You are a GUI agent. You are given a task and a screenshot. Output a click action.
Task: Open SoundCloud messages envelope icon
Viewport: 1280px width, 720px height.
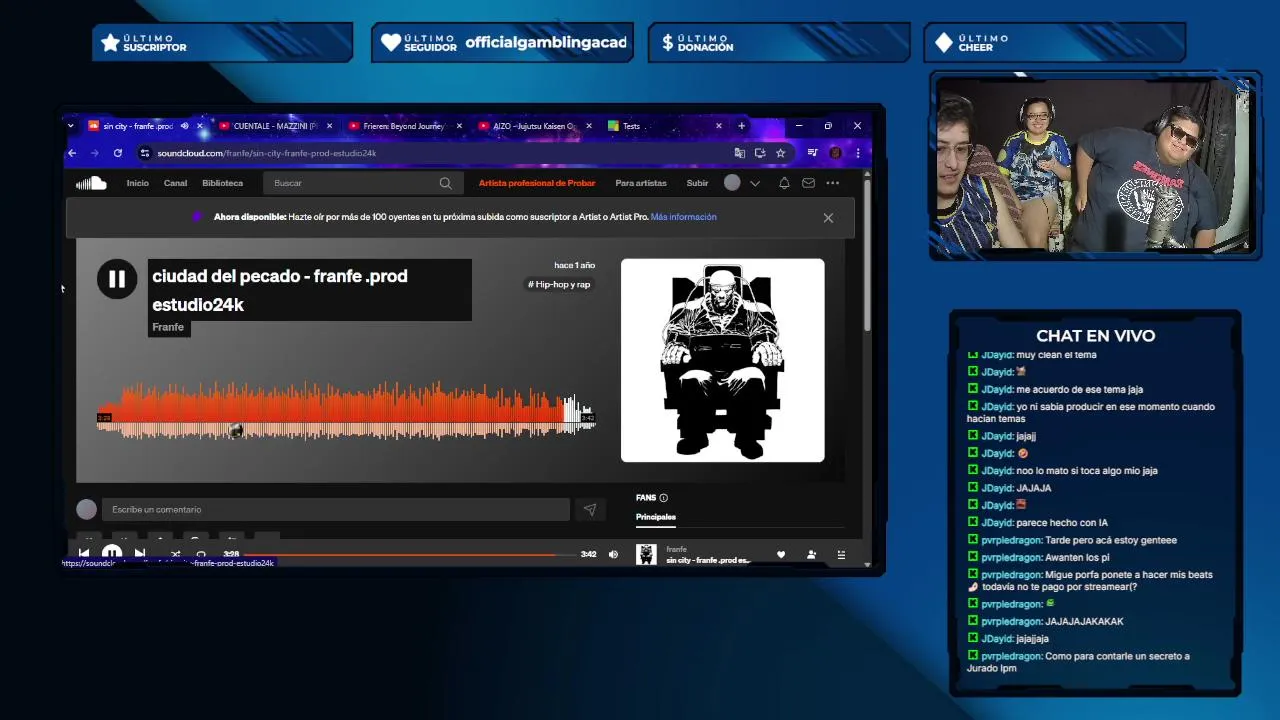(808, 183)
